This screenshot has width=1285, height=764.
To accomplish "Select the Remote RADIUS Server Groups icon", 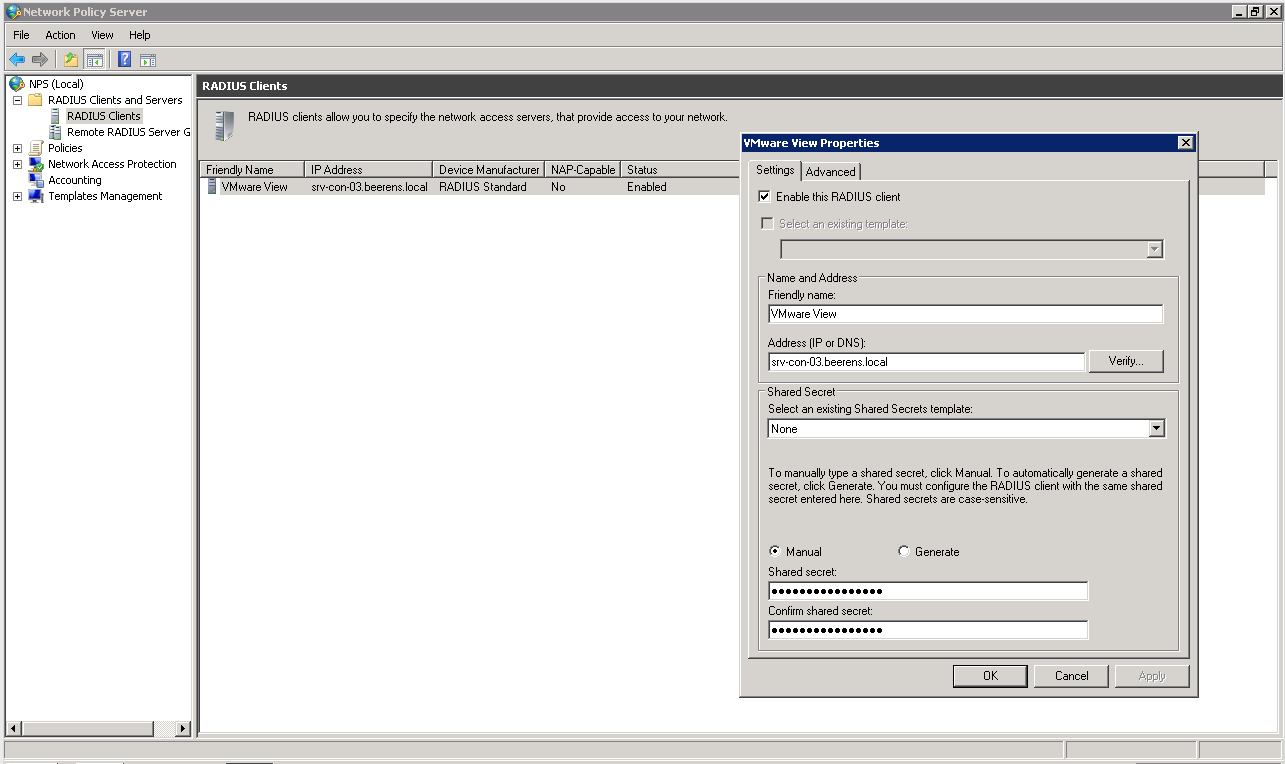I will tap(55, 132).
